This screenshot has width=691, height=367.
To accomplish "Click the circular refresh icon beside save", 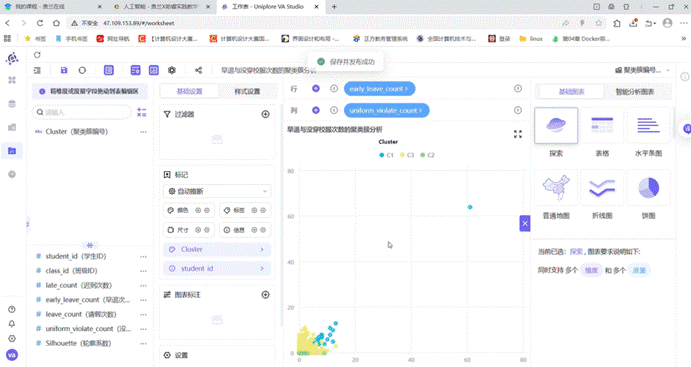I will coord(82,70).
